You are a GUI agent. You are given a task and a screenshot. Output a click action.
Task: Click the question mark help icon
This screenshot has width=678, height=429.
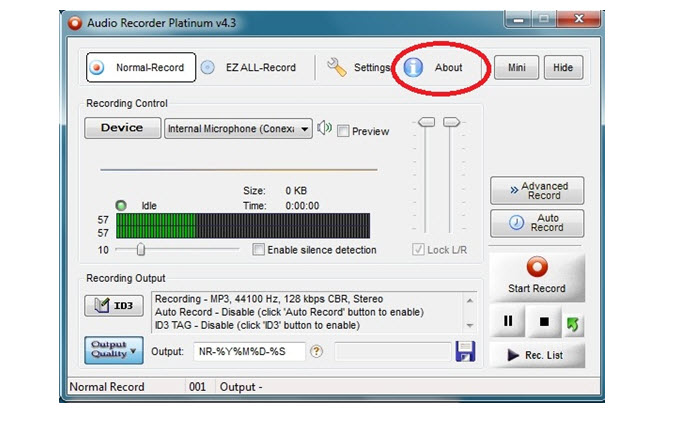(x=317, y=351)
